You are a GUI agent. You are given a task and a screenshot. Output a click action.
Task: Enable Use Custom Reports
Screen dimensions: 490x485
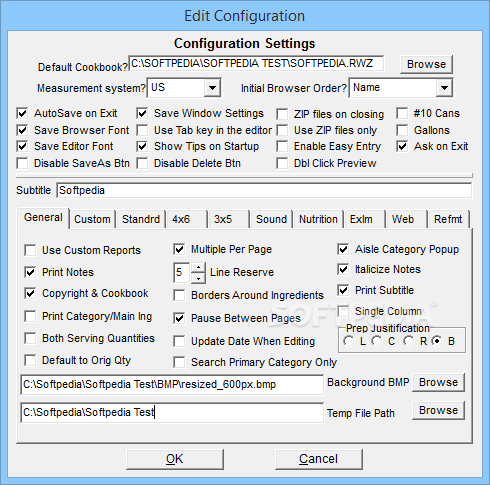(x=30, y=250)
